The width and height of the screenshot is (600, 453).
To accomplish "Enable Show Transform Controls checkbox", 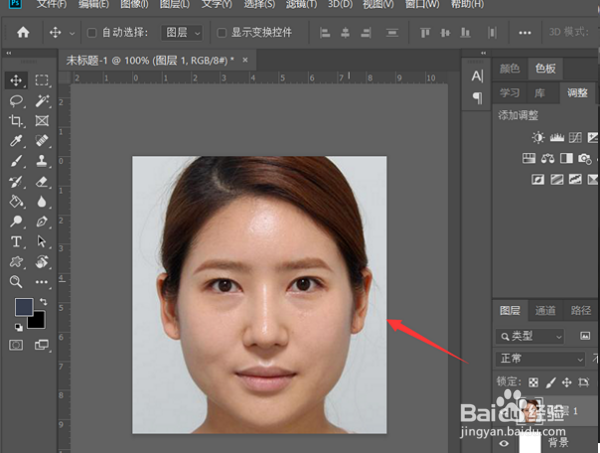I will click(222, 33).
